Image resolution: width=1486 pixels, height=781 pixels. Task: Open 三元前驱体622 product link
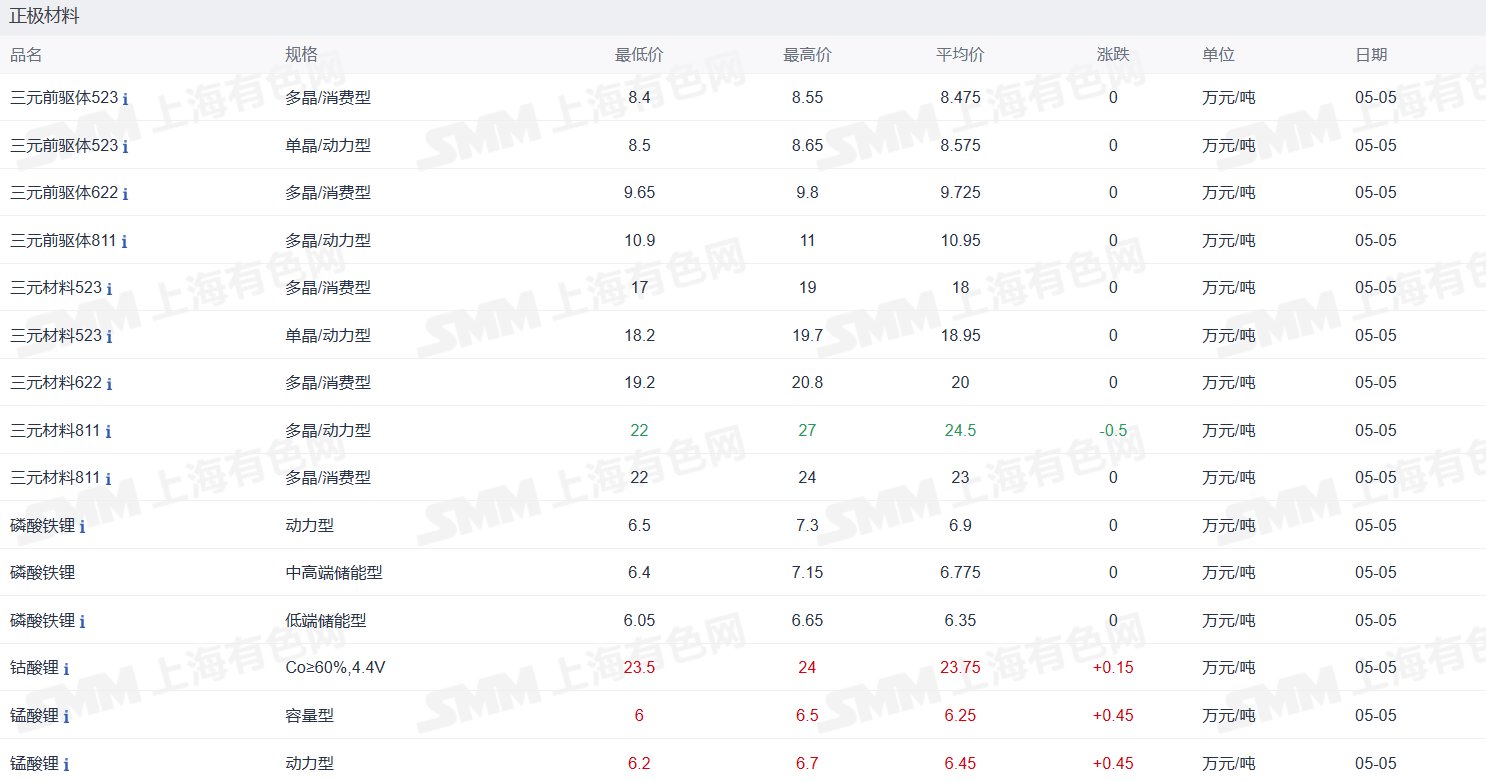pos(64,193)
